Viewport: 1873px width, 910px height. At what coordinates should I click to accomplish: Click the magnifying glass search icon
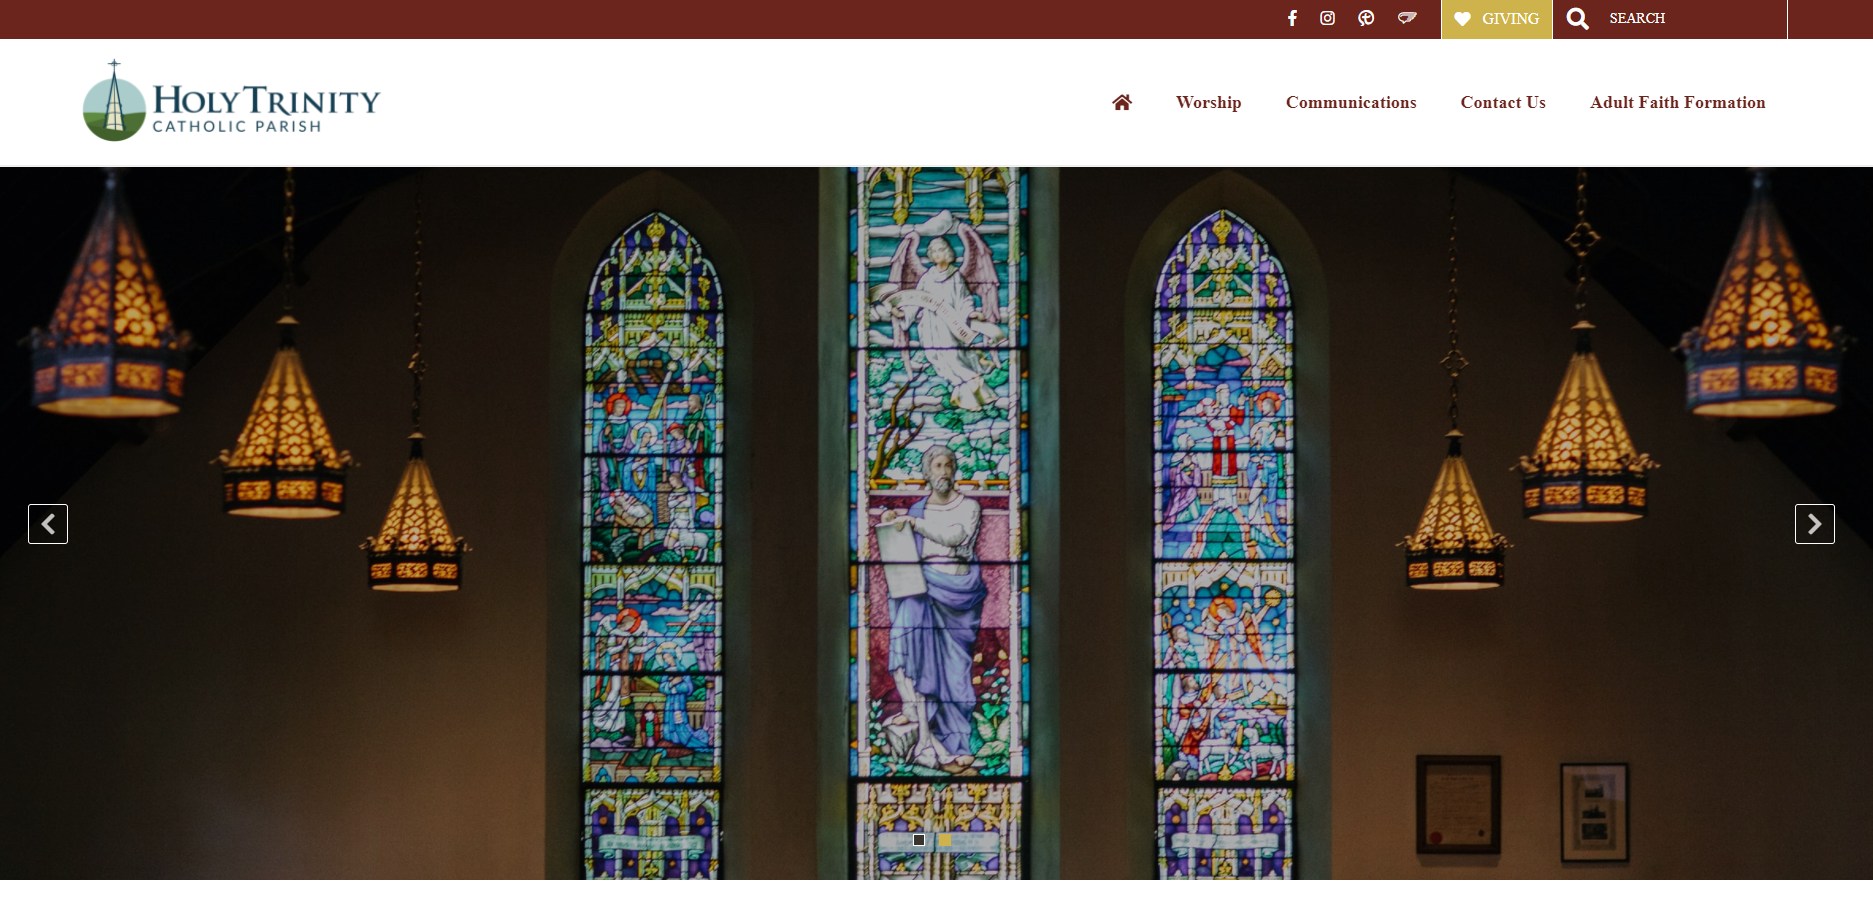[1577, 19]
